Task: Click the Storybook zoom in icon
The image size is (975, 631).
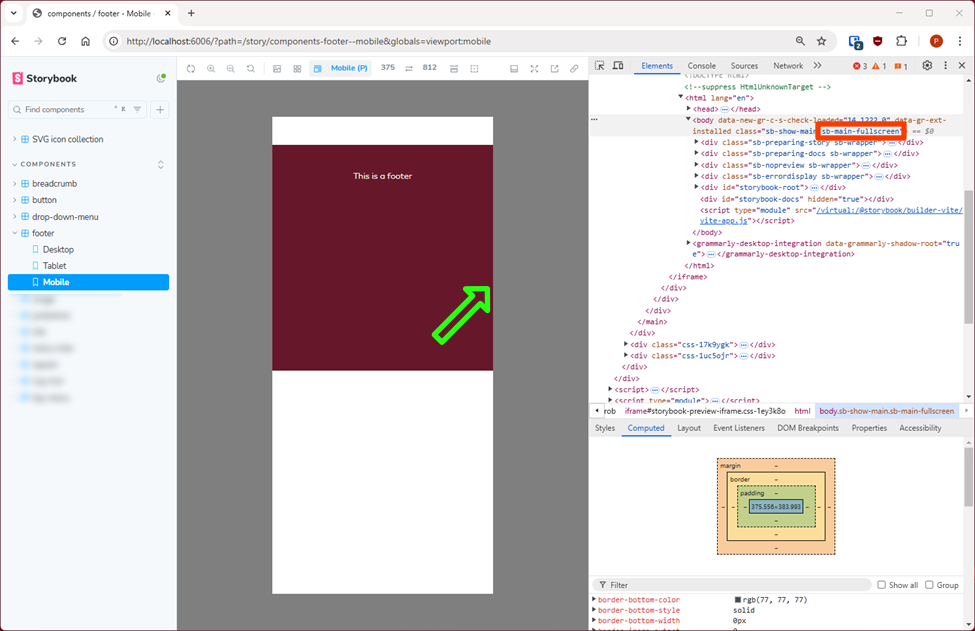Action: tap(211, 68)
